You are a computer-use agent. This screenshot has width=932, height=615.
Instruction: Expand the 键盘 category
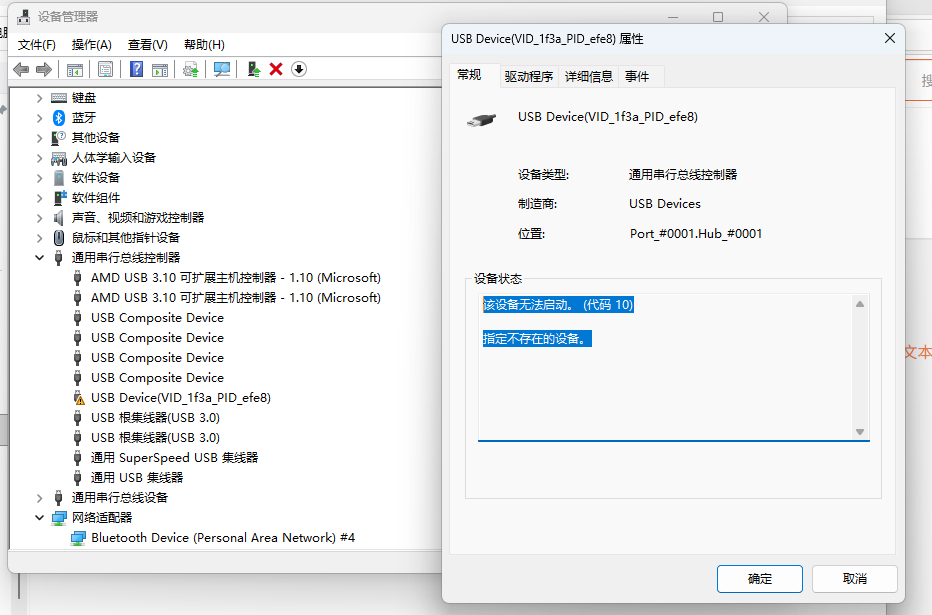click(40, 97)
